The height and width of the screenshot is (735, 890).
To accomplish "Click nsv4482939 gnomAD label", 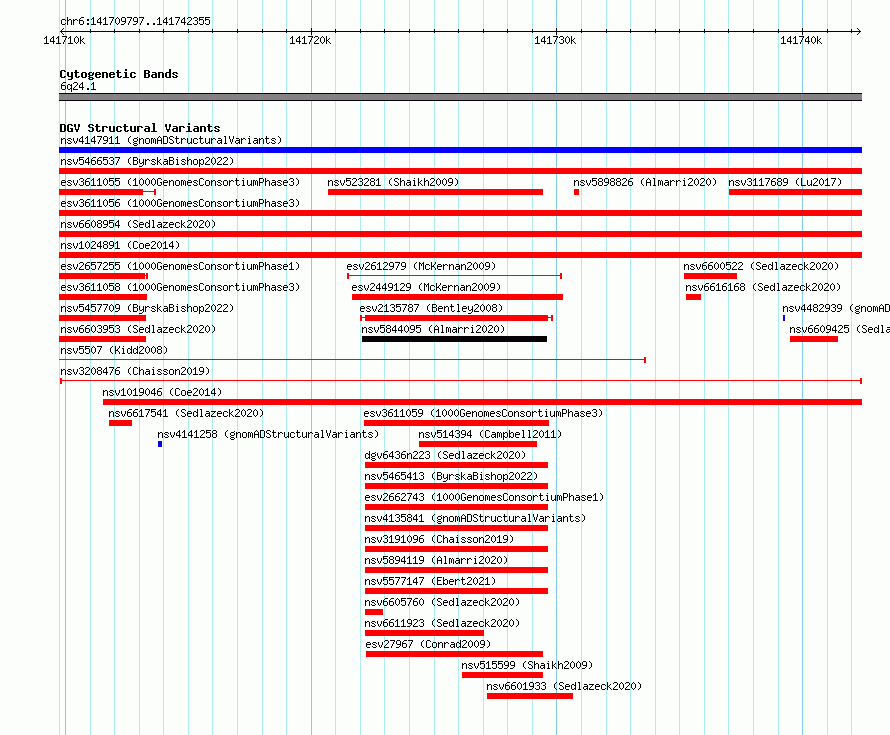I will pos(836,308).
